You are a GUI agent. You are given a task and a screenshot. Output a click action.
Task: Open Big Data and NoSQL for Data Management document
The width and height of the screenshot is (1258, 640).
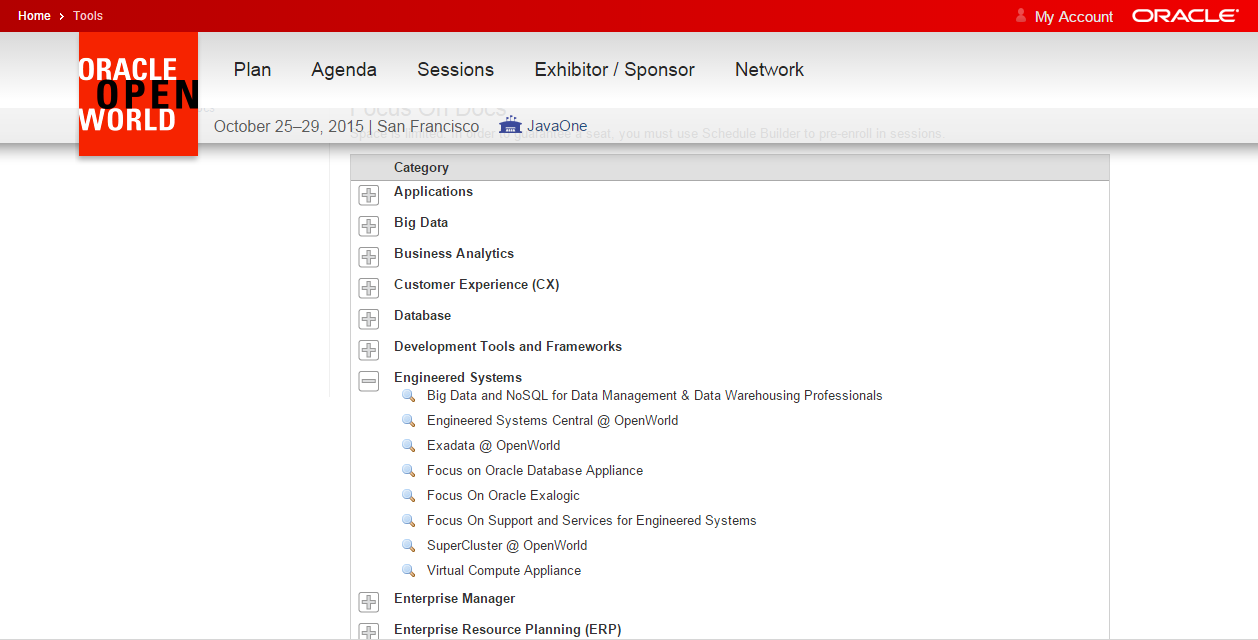click(x=655, y=396)
